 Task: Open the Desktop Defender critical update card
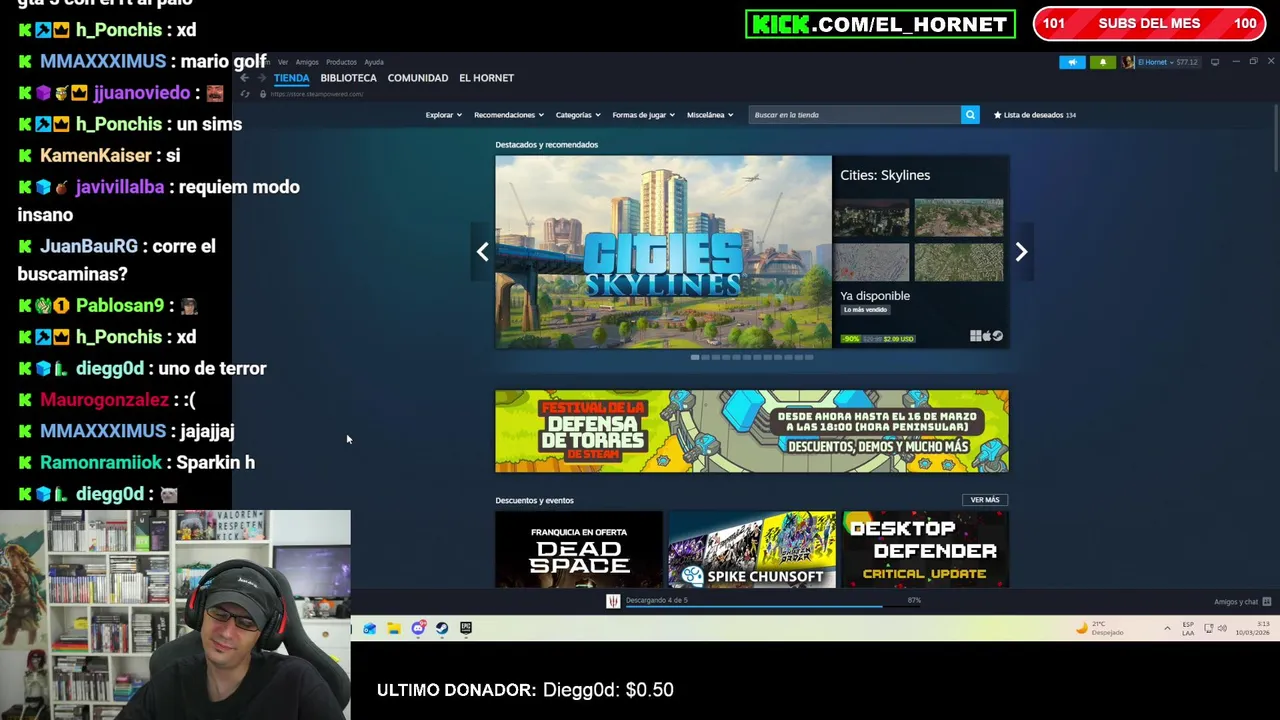click(x=925, y=549)
